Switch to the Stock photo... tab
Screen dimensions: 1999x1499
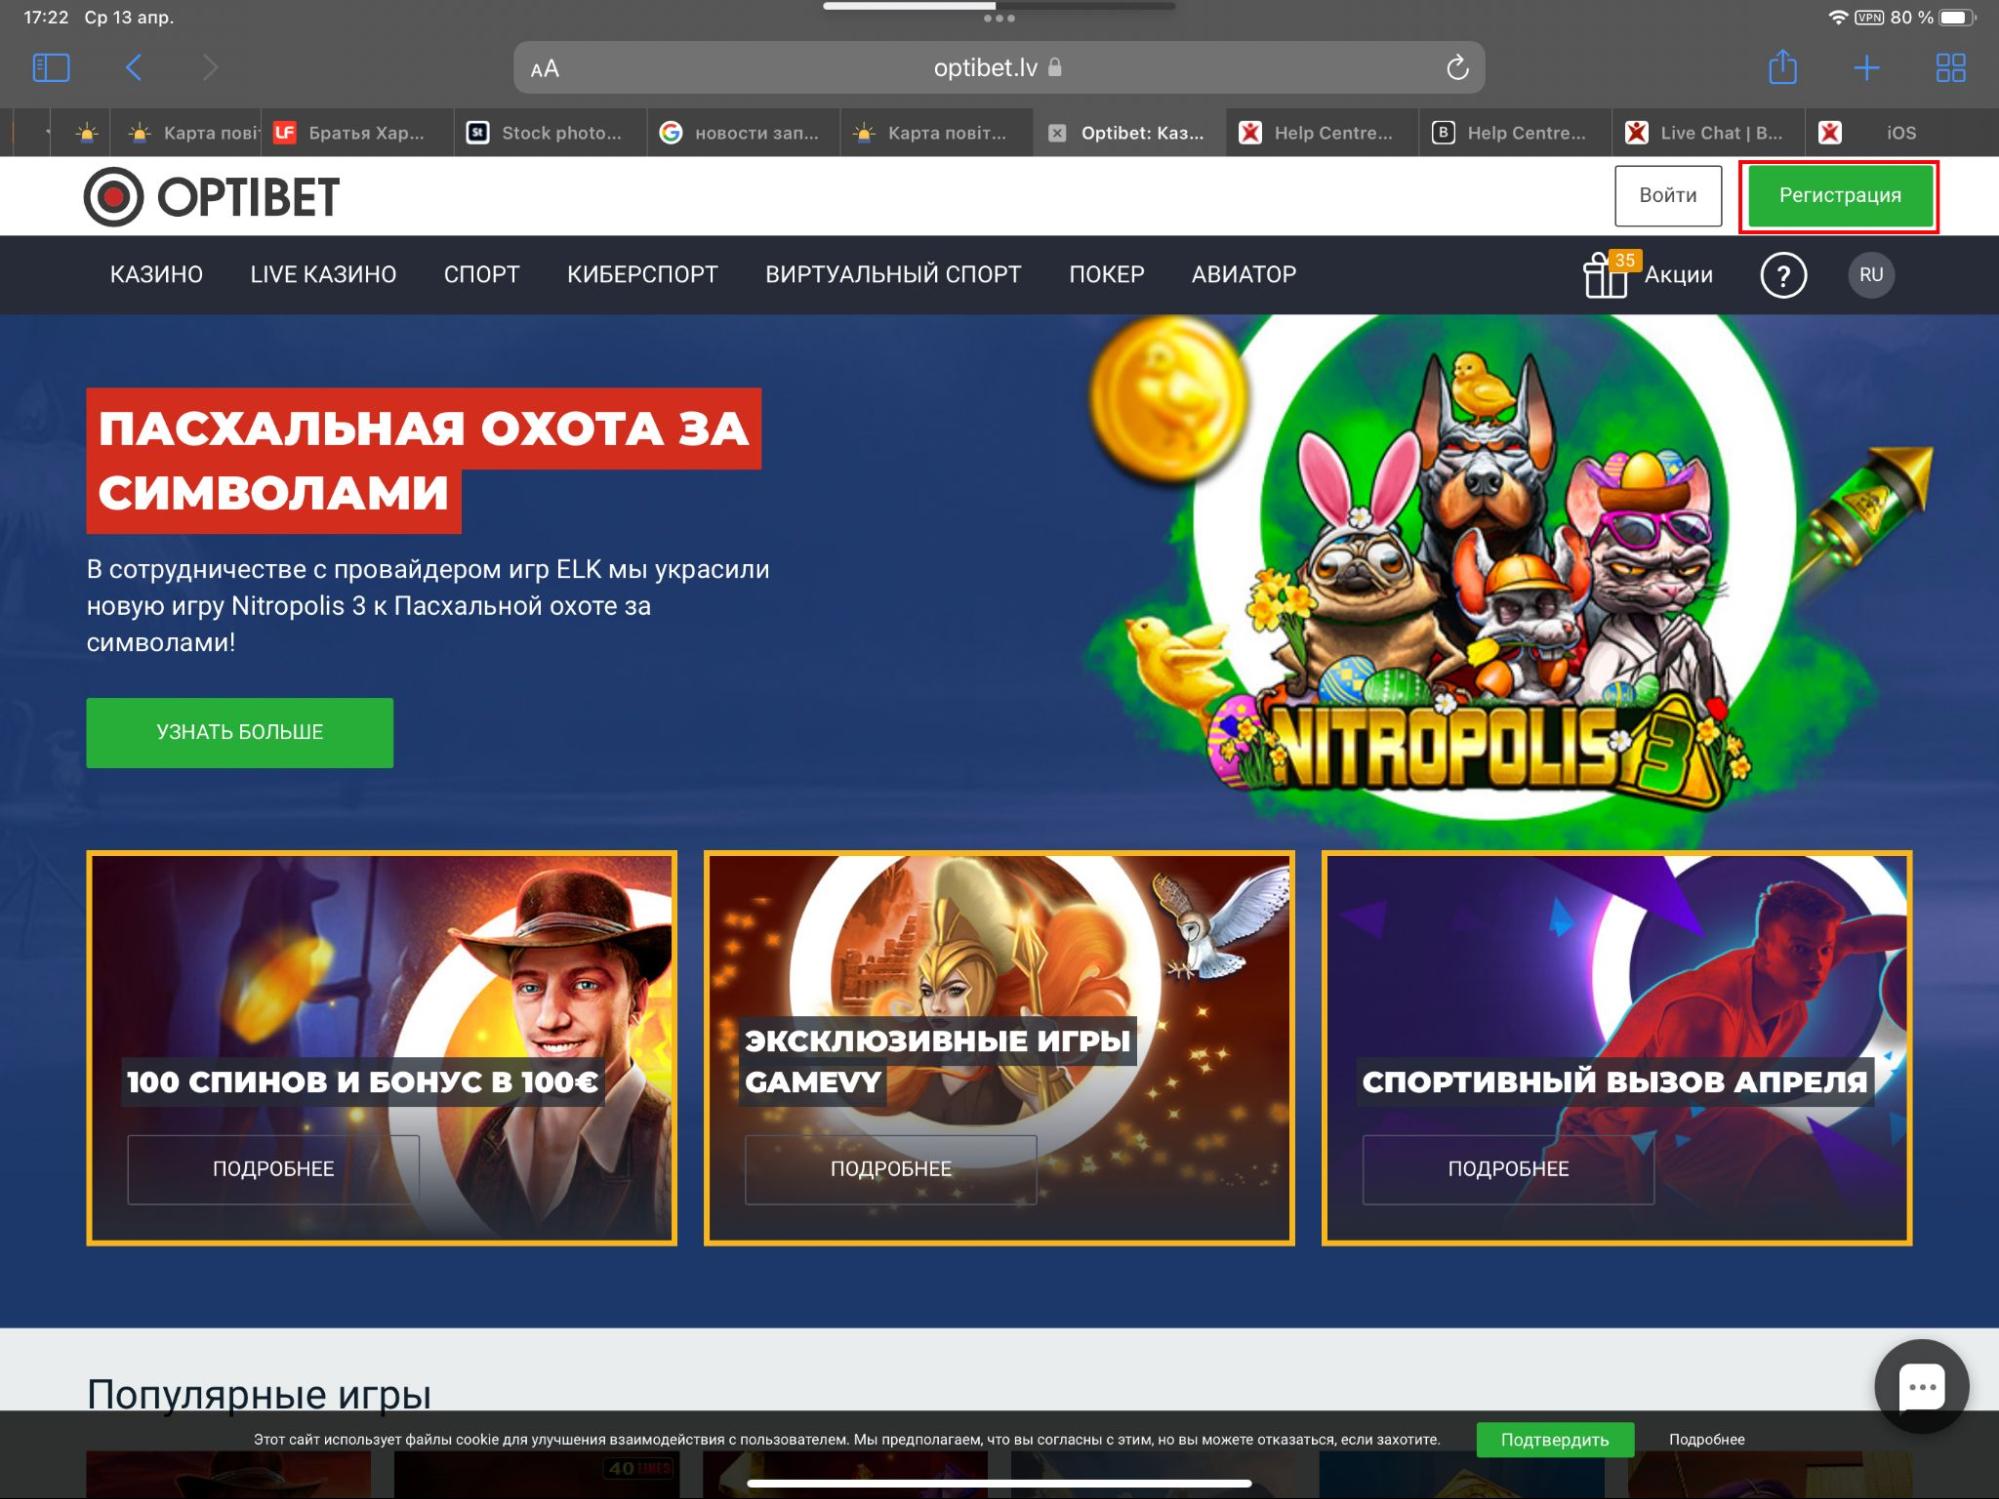pyautogui.click(x=551, y=133)
